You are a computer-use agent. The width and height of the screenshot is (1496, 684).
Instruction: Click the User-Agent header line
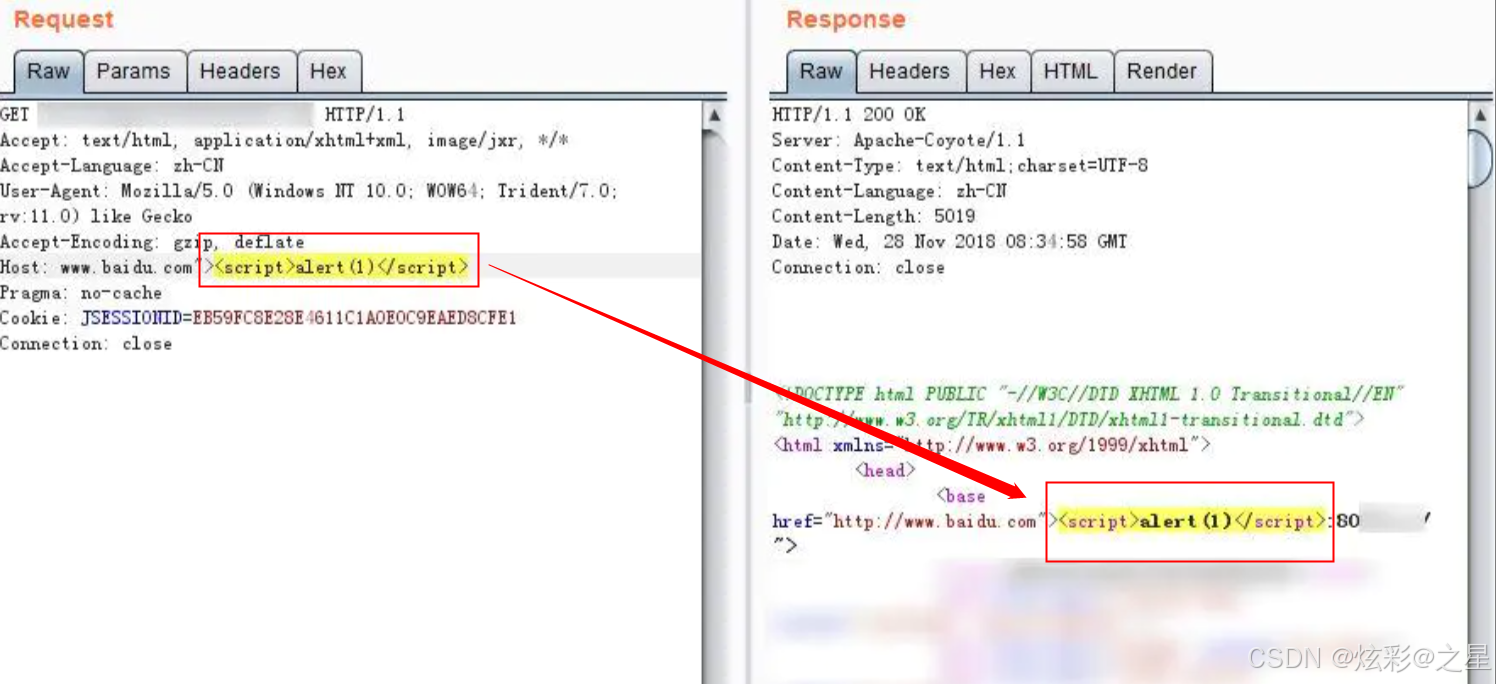[309, 203]
